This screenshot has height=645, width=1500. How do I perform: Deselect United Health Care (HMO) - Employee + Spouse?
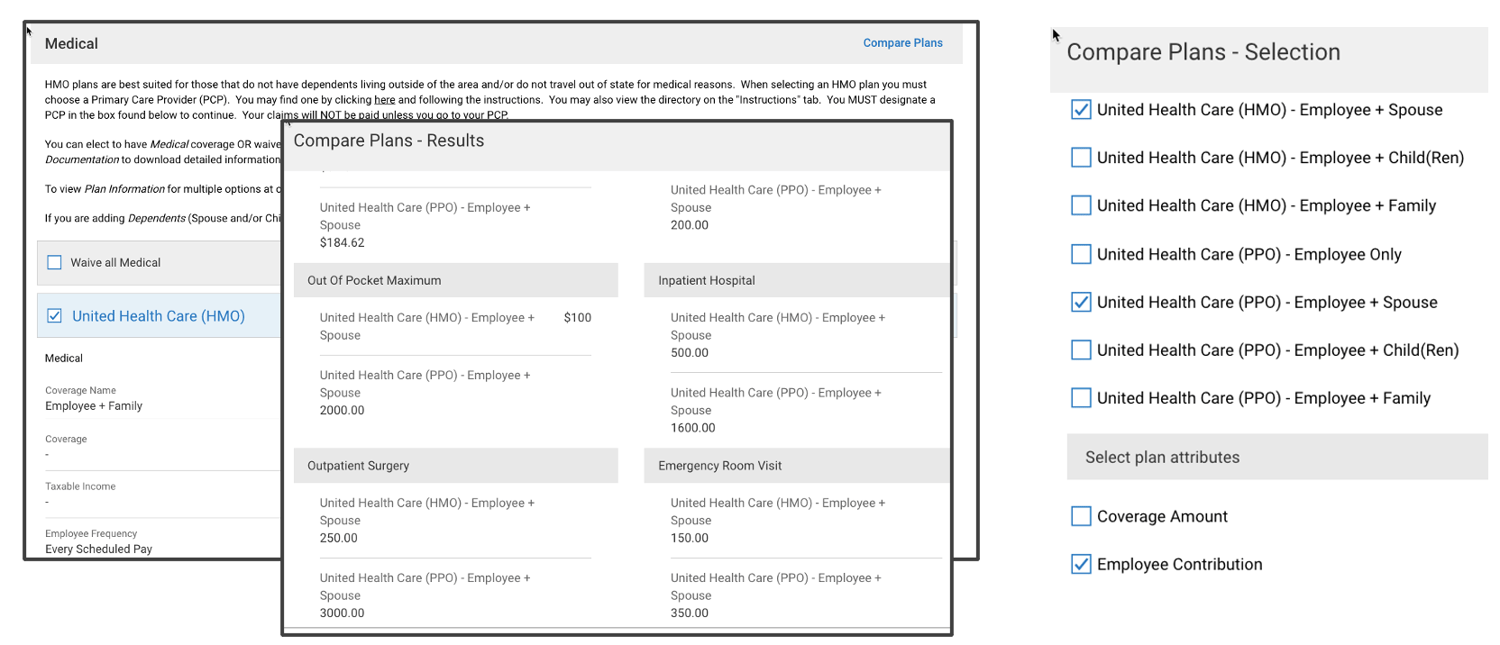1081,110
